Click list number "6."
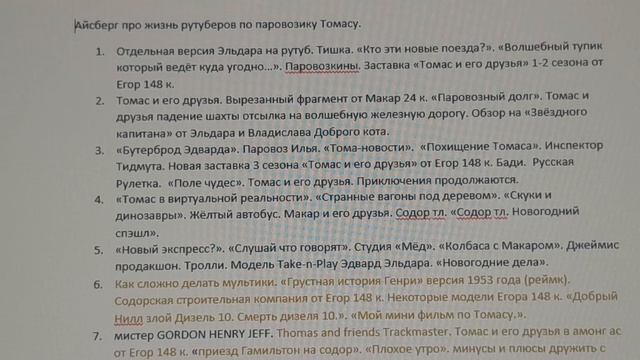 click(x=98, y=284)
